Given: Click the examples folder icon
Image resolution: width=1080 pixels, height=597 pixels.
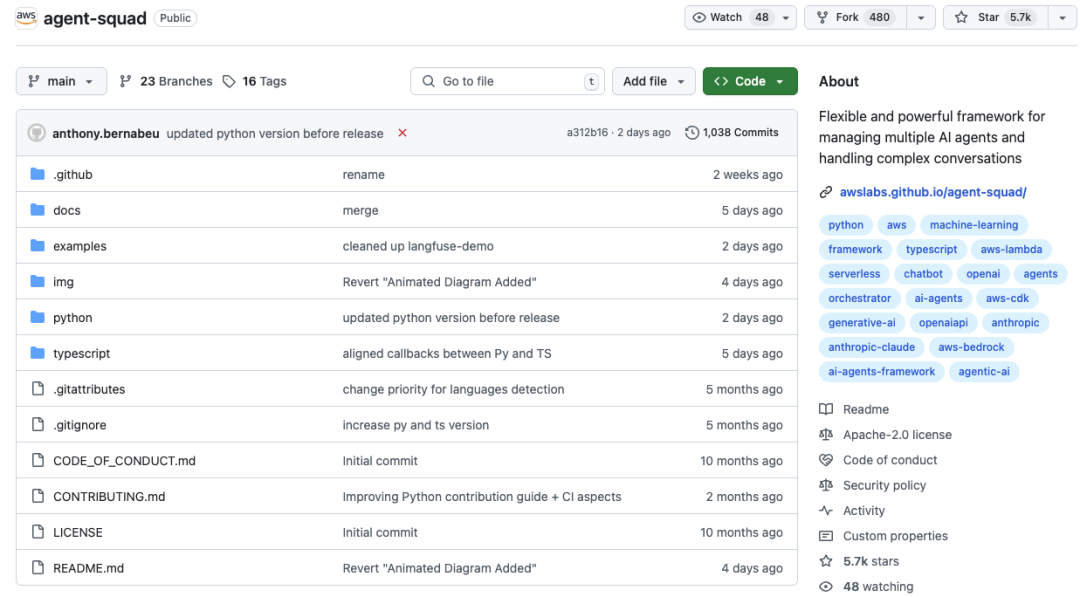Looking at the screenshot, I should pyautogui.click(x=38, y=246).
